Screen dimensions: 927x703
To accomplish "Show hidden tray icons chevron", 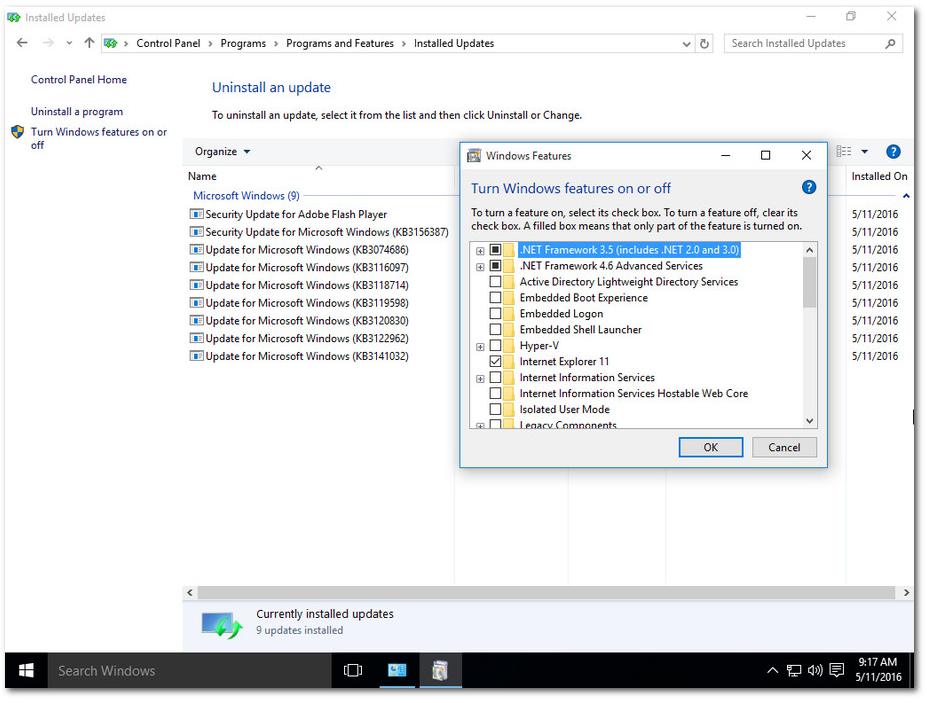I will (772, 670).
